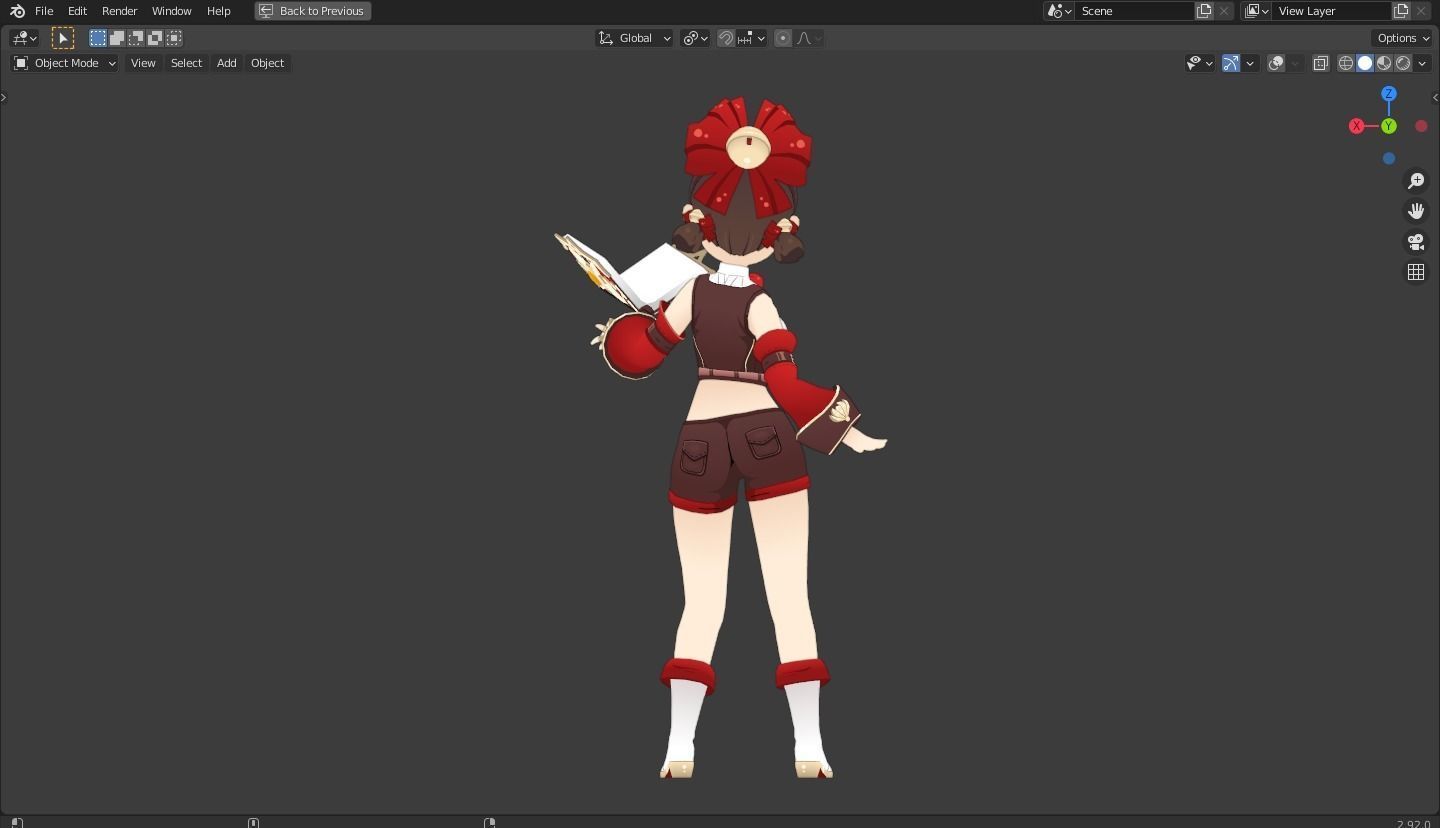Click the Y axis on navigation gizmo
The height and width of the screenshot is (828, 1440).
point(1388,126)
